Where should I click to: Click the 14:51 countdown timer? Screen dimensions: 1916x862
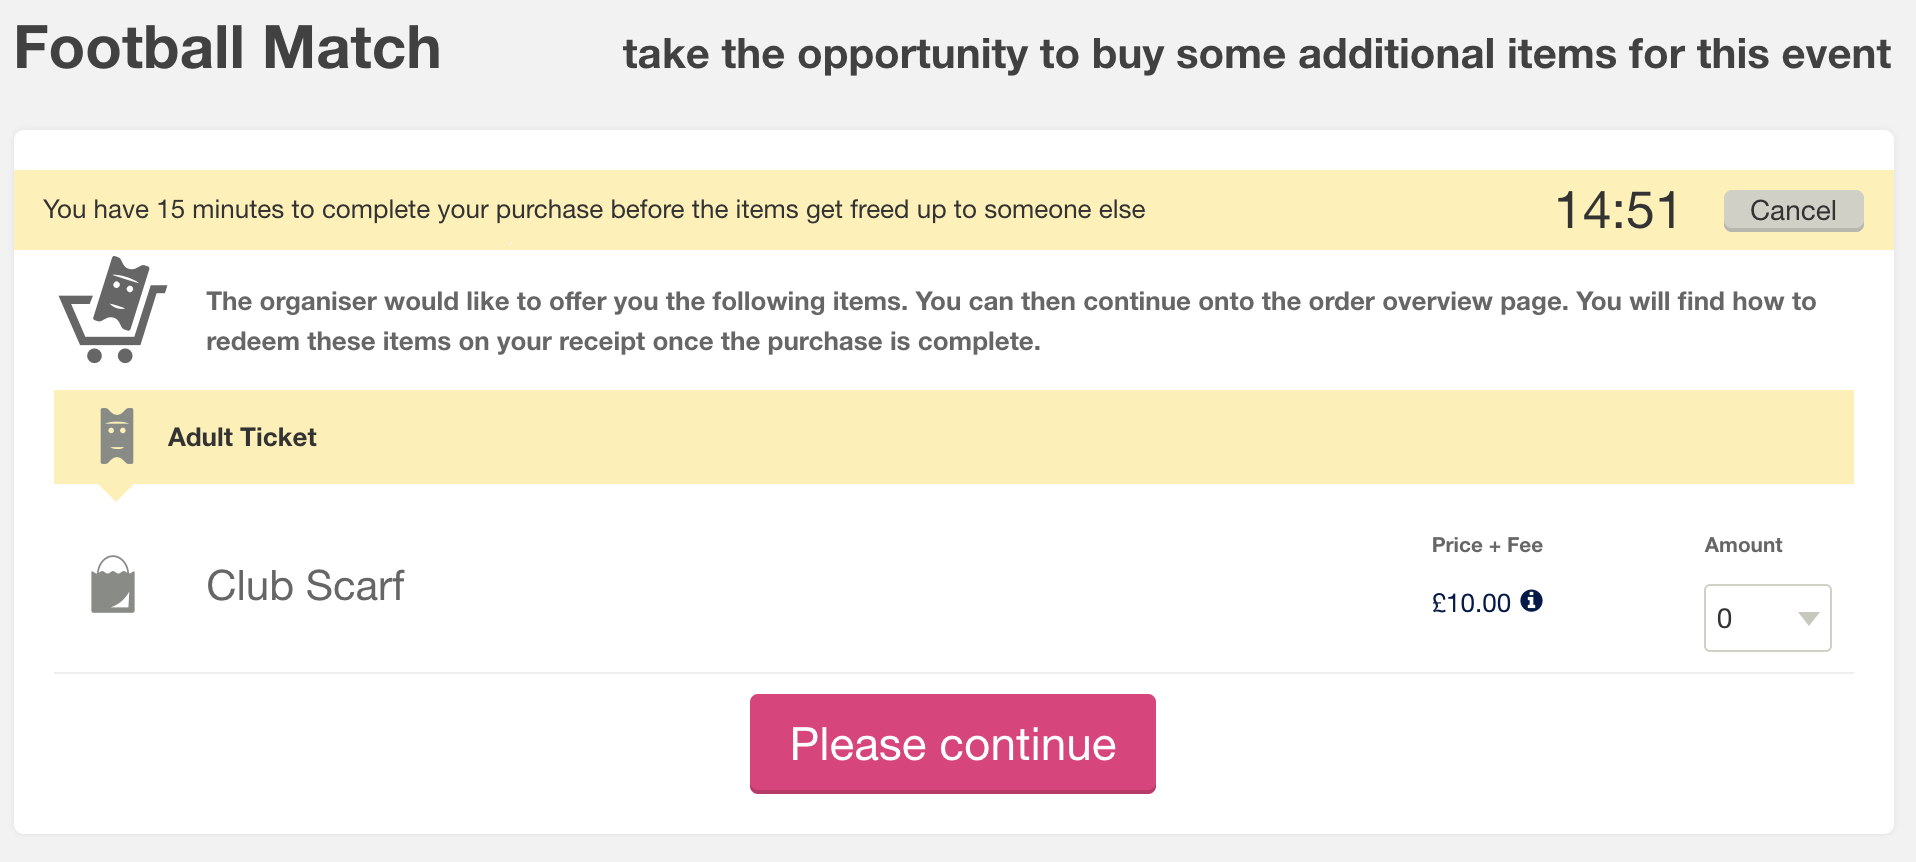tap(1618, 210)
